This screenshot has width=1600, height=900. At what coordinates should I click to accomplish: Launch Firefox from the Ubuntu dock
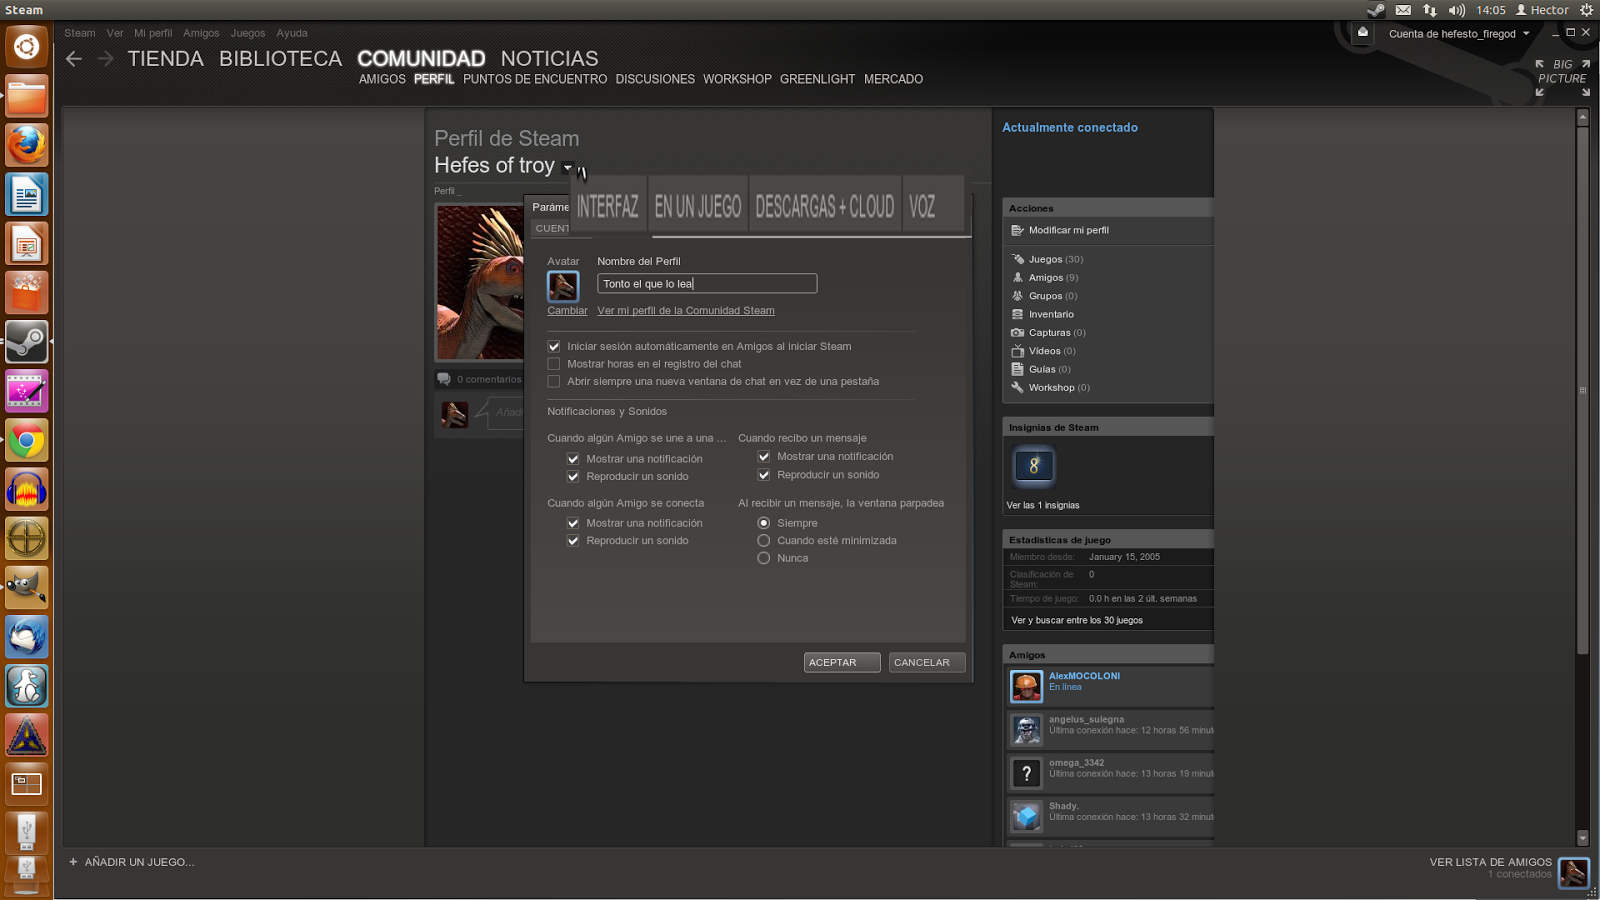tap(26, 146)
